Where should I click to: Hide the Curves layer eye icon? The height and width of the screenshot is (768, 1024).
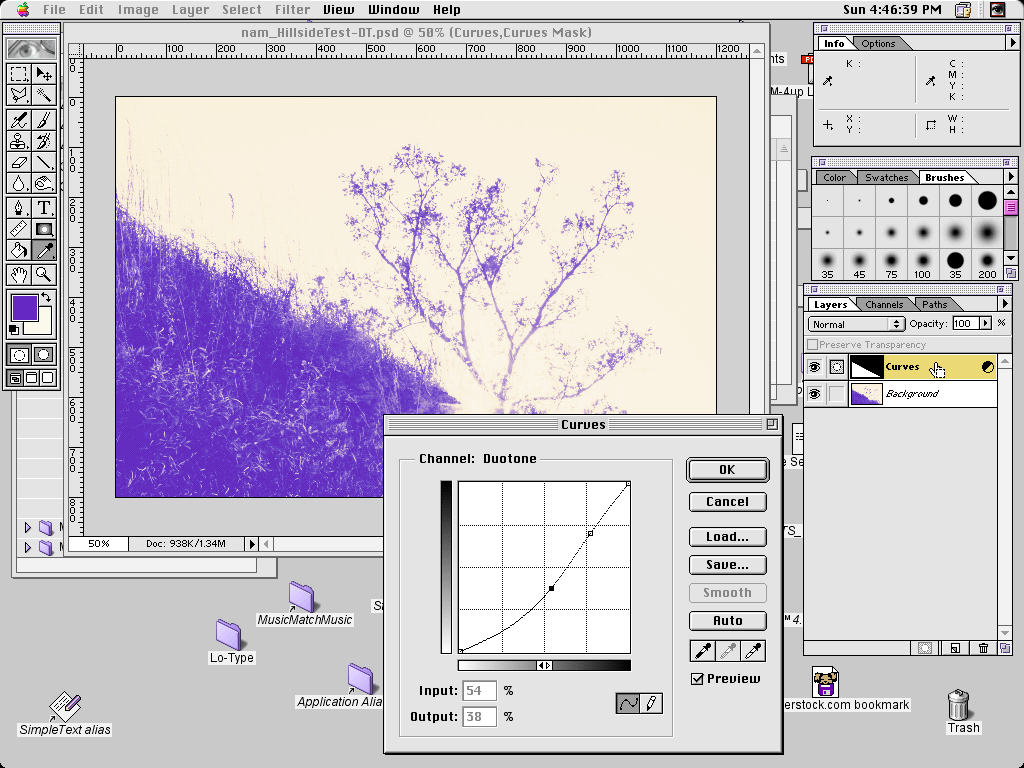coord(815,367)
